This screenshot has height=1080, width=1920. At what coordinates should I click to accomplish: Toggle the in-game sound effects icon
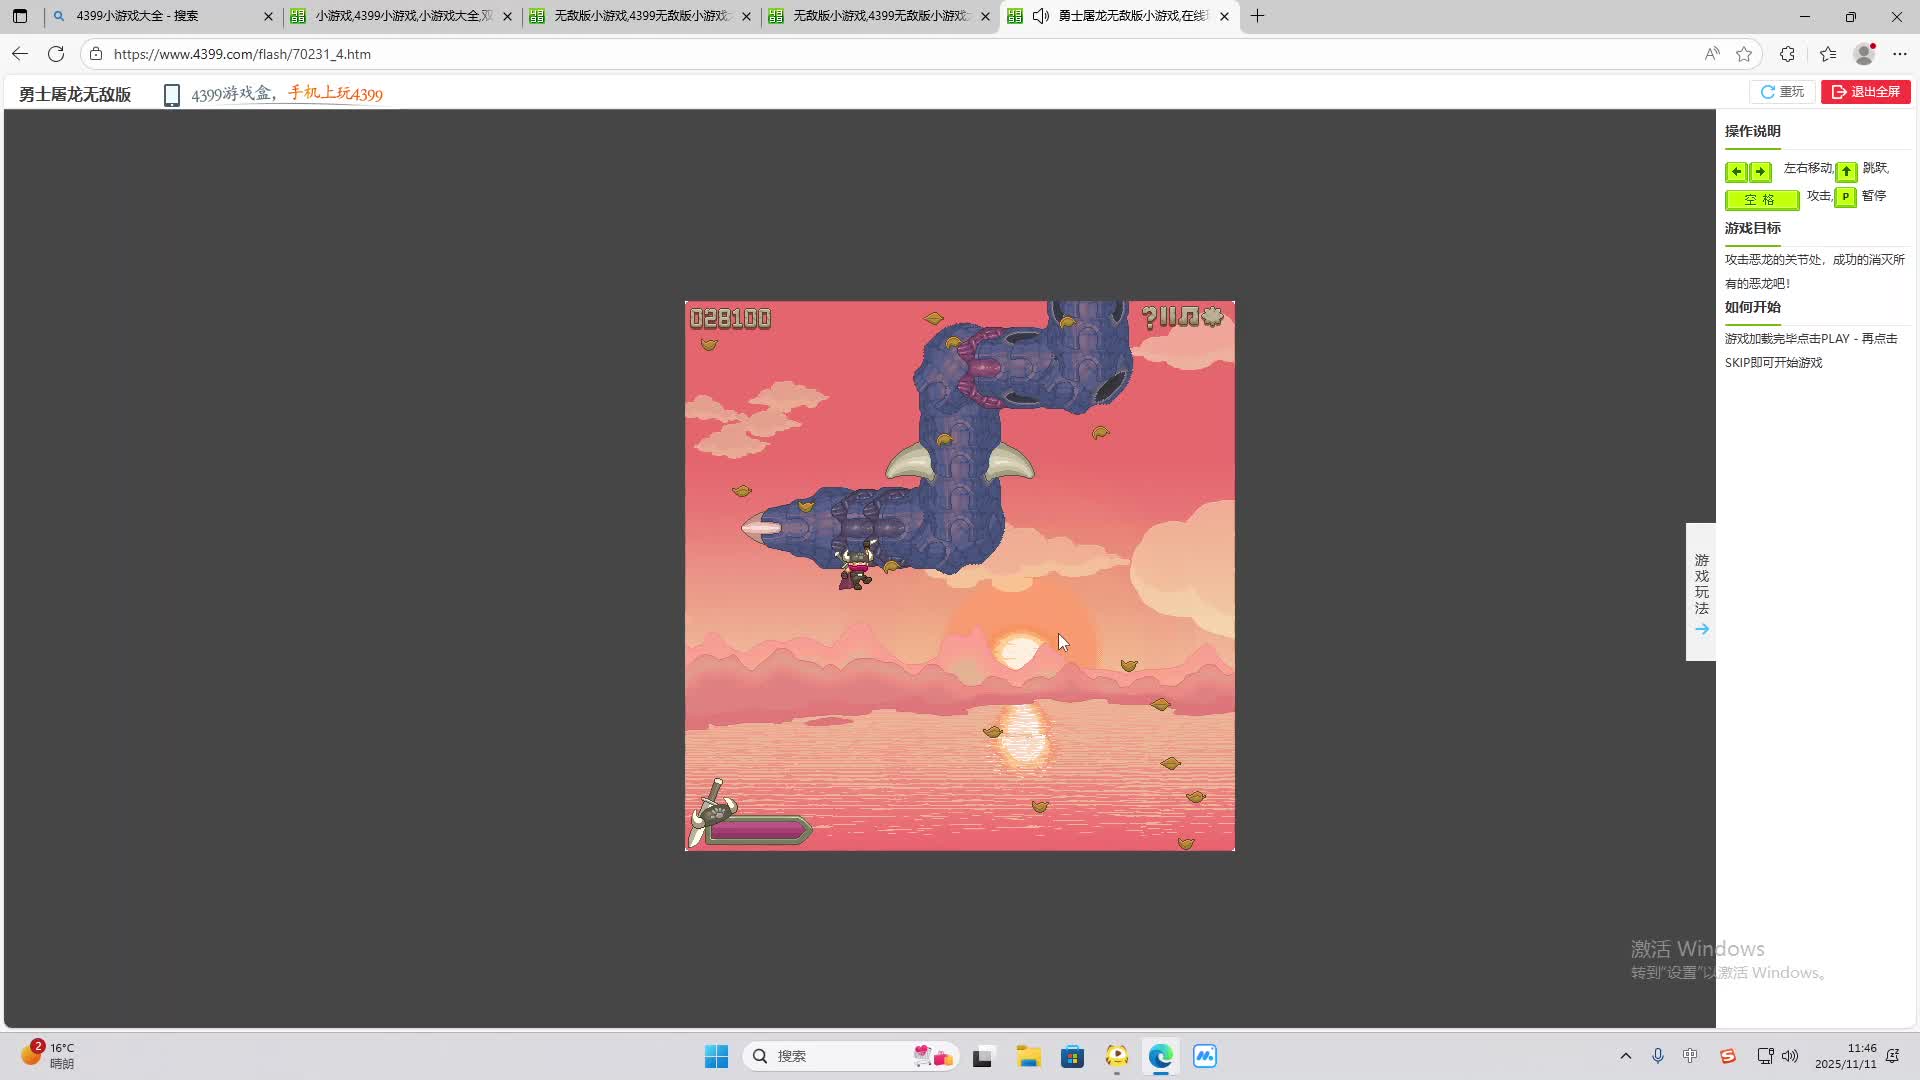1213,318
